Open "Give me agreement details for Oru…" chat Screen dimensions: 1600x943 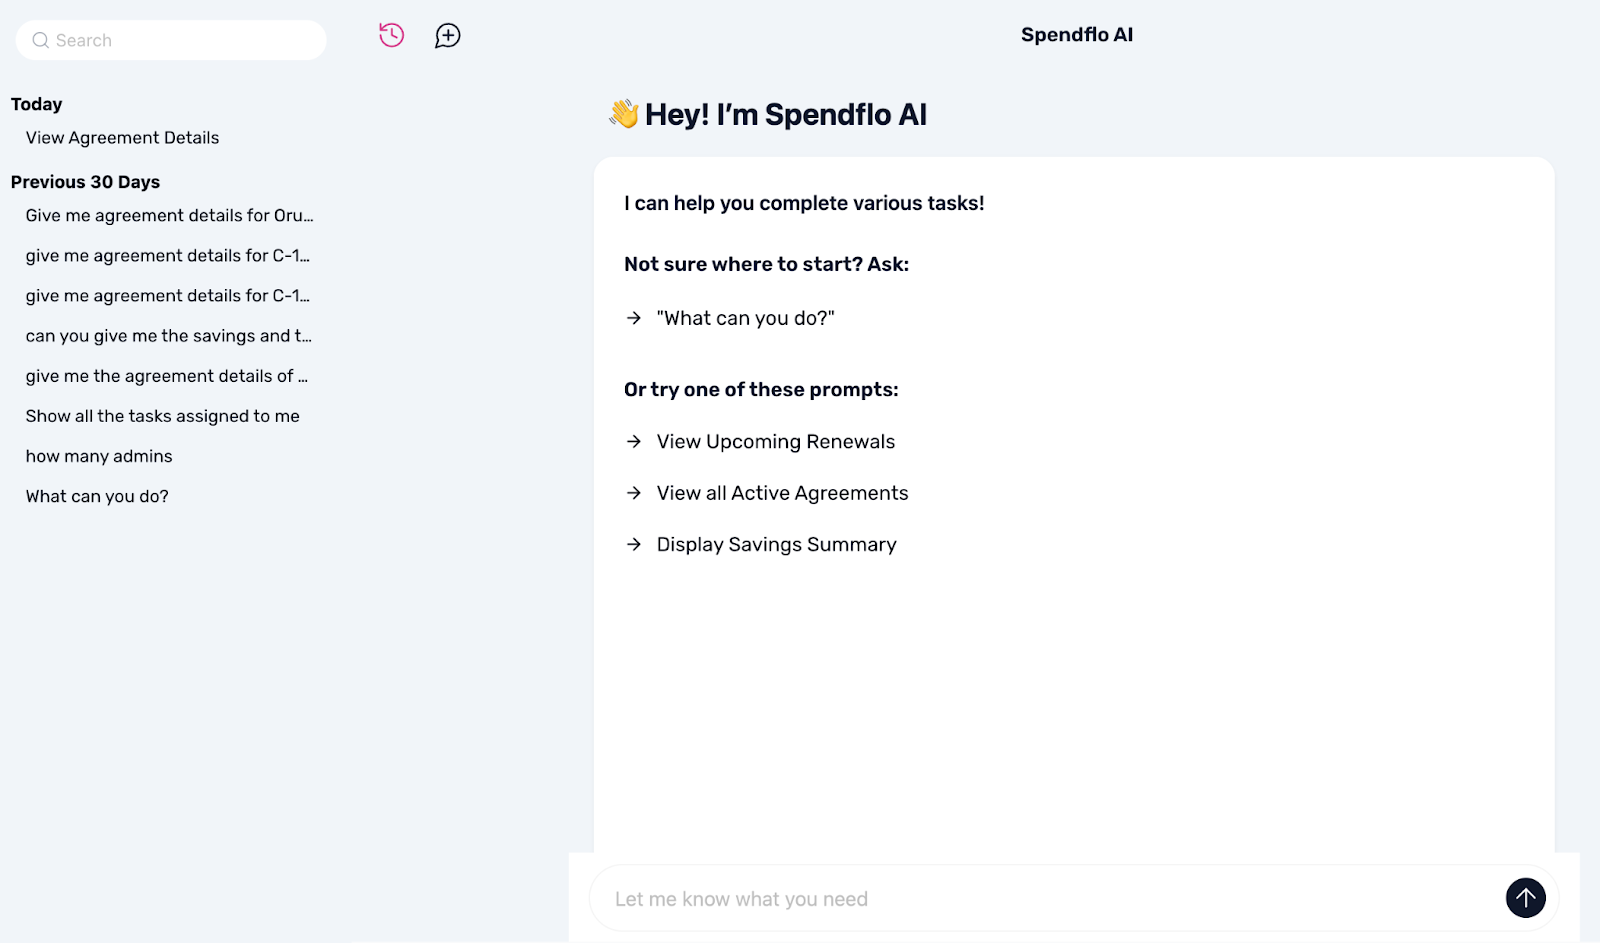(x=169, y=216)
